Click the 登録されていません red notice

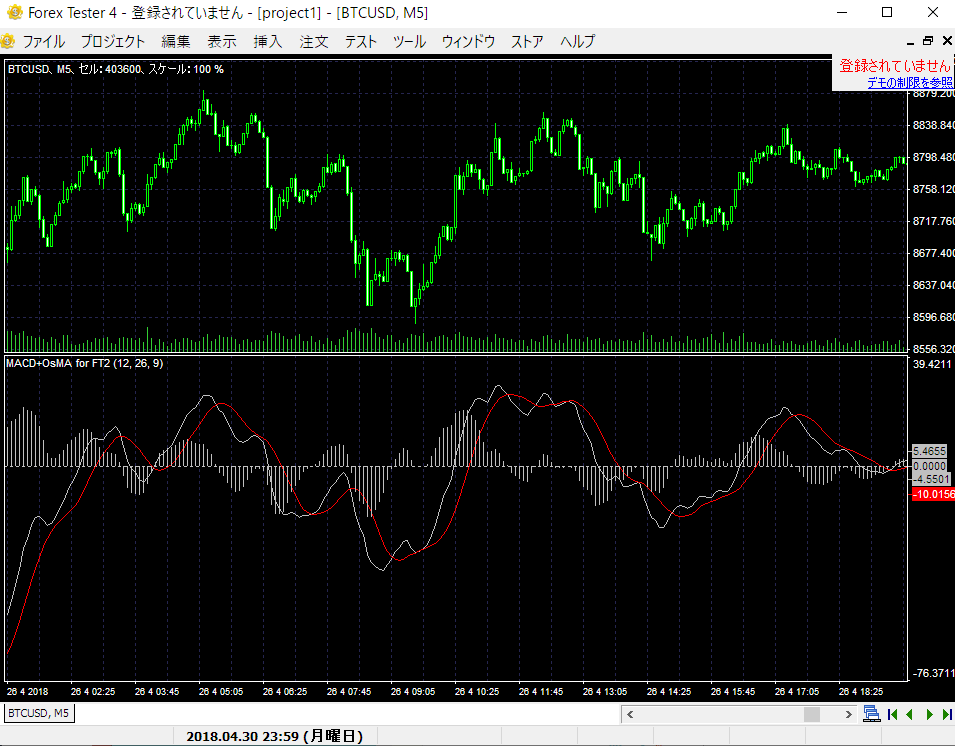coord(895,65)
